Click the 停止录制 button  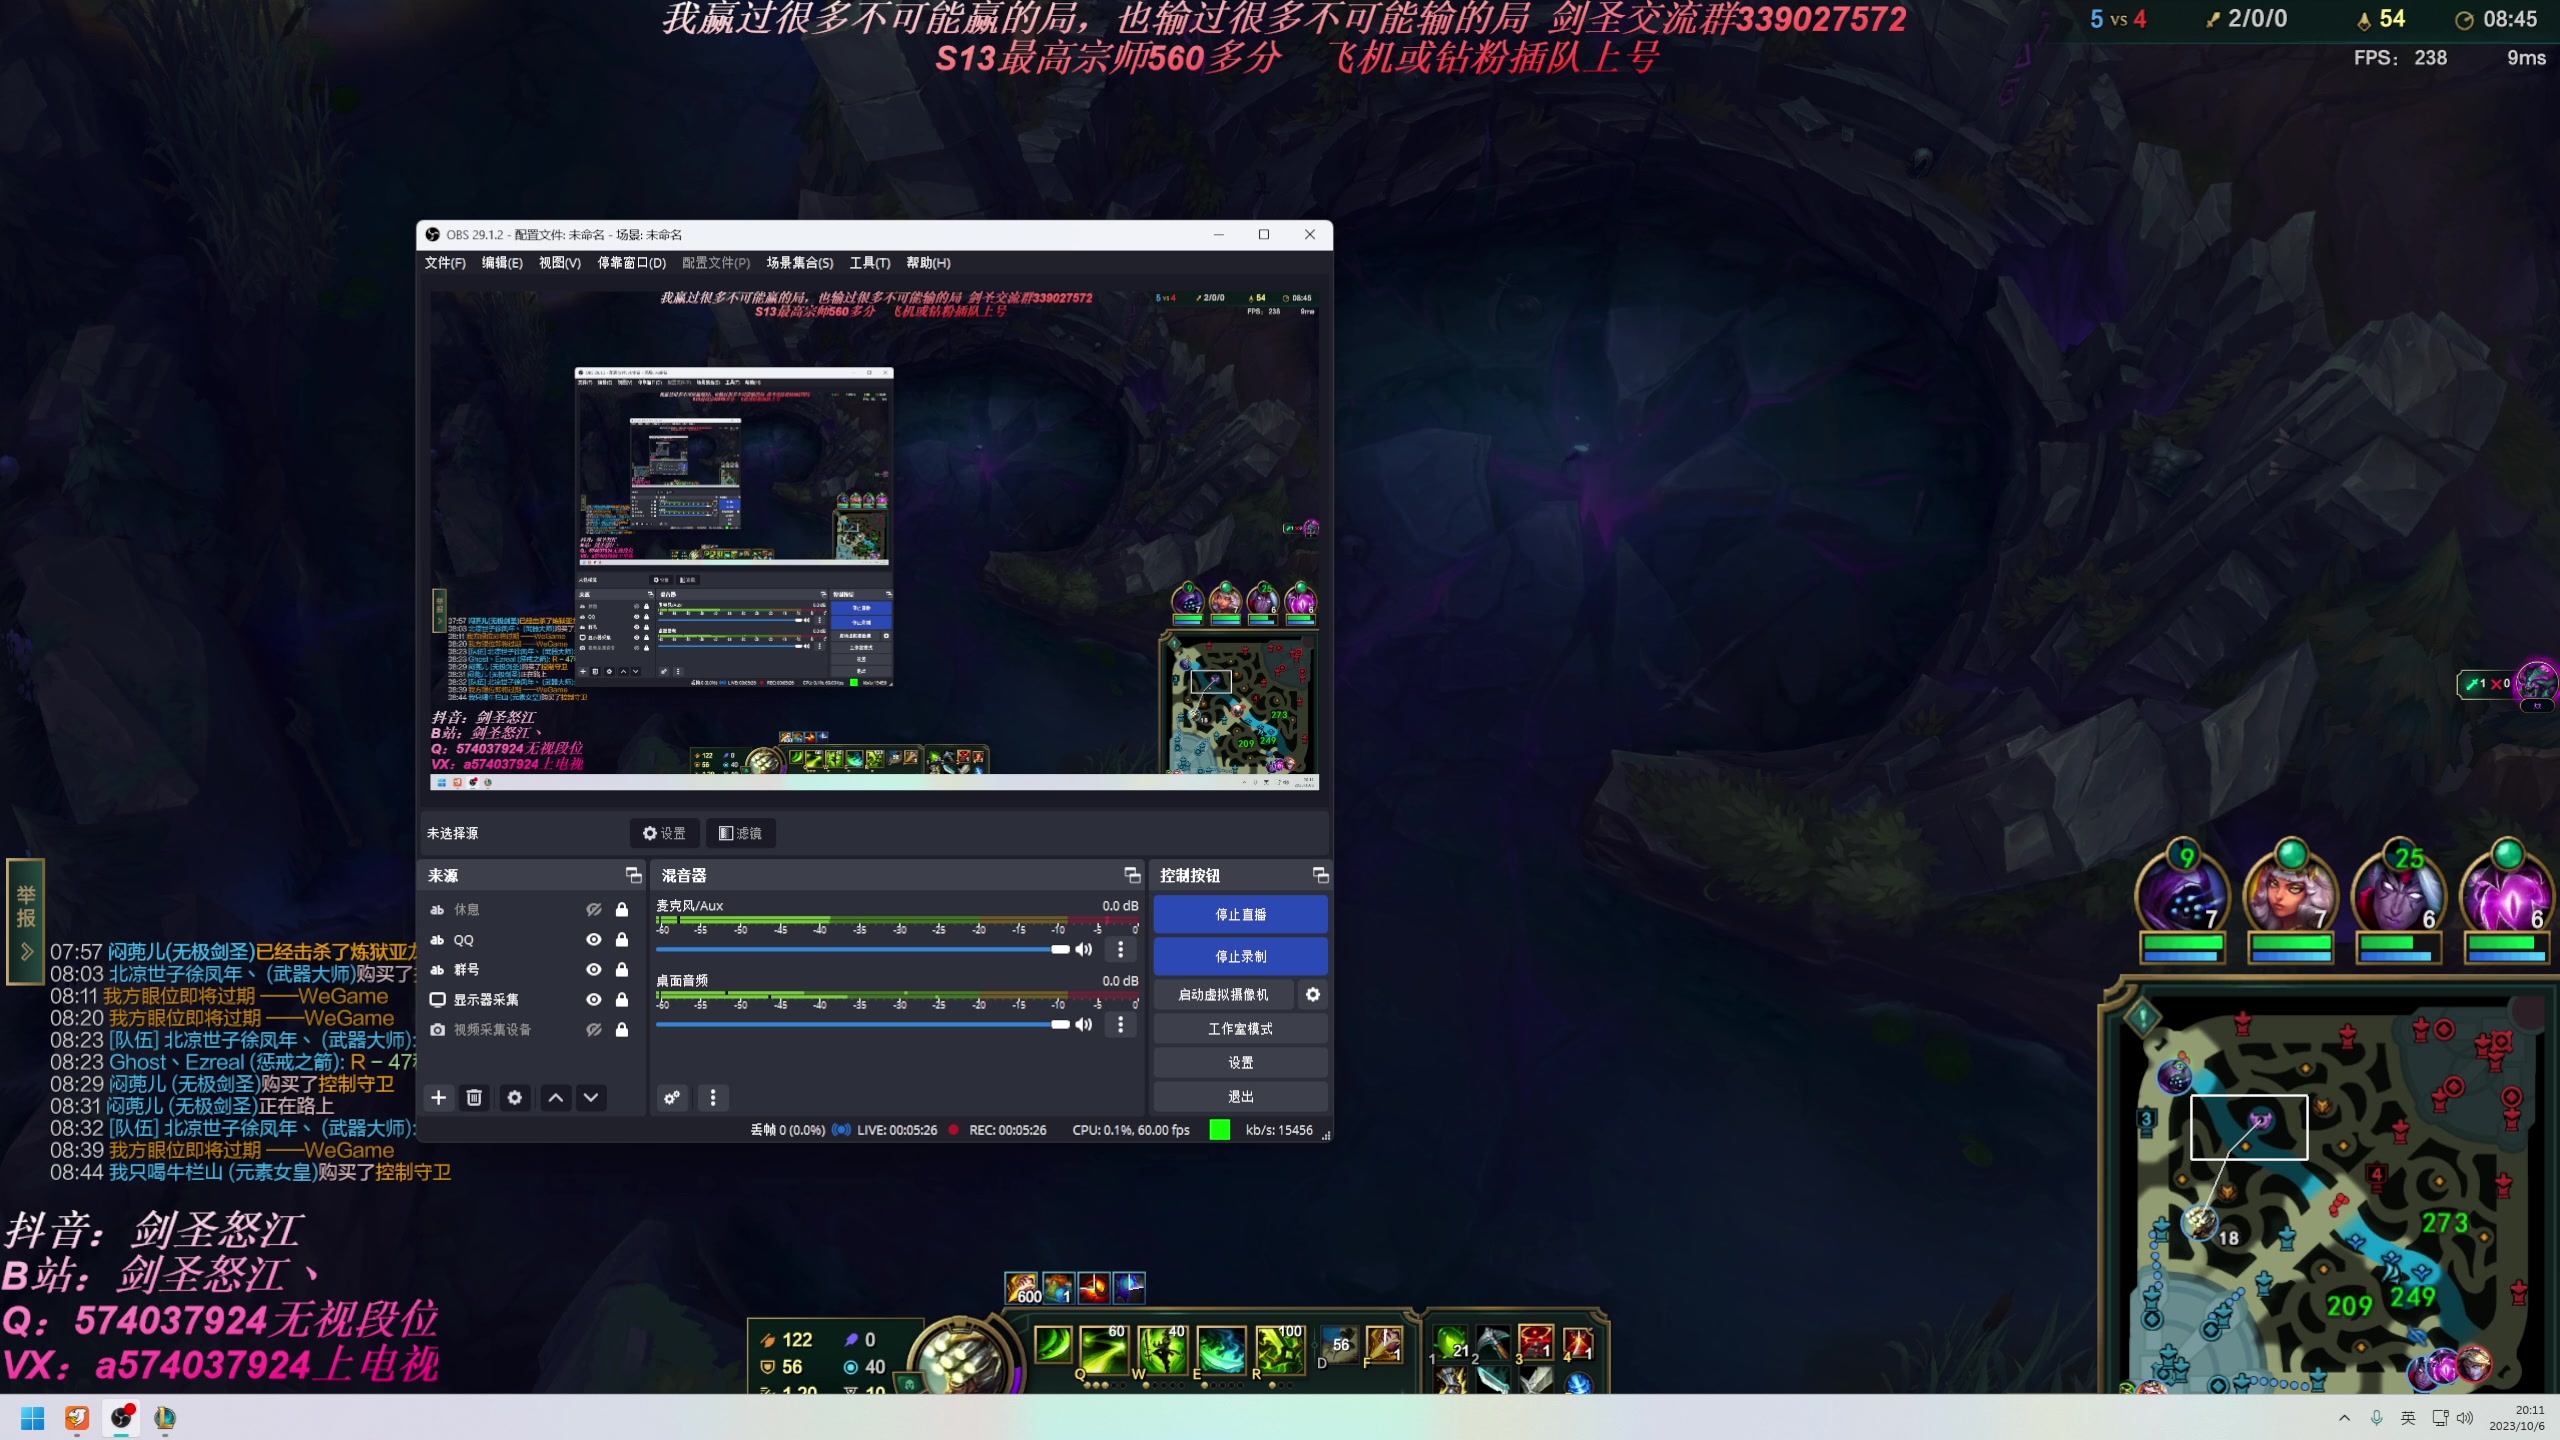point(1240,956)
